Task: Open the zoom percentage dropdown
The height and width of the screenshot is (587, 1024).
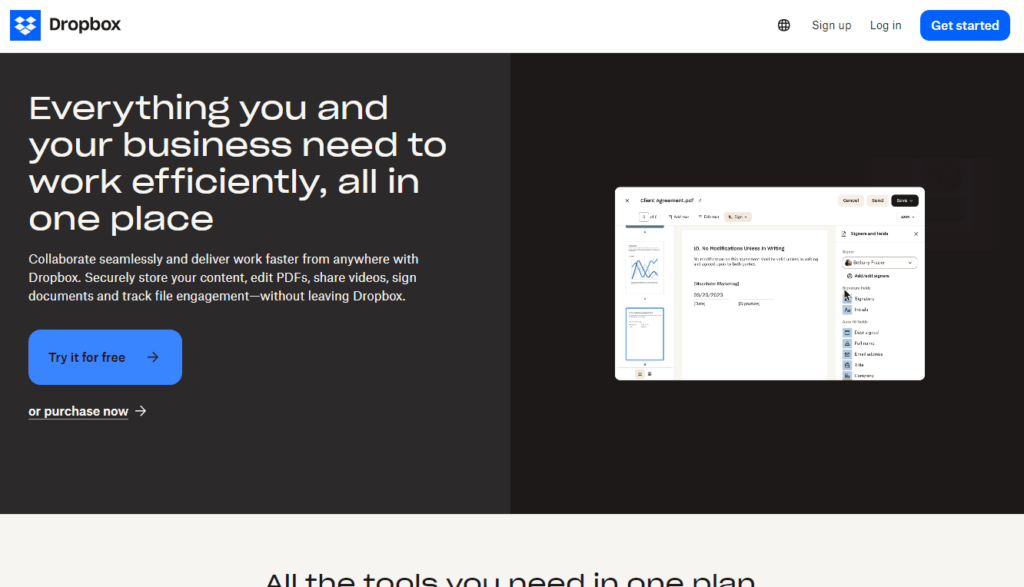Action: [907, 217]
